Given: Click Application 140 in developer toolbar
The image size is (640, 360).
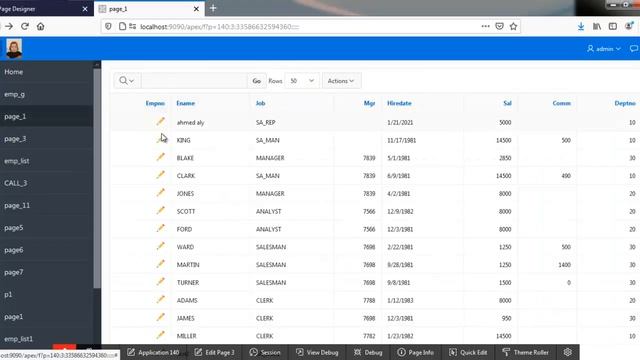Looking at the screenshot, I should pyautogui.click(x=153, y=352).
